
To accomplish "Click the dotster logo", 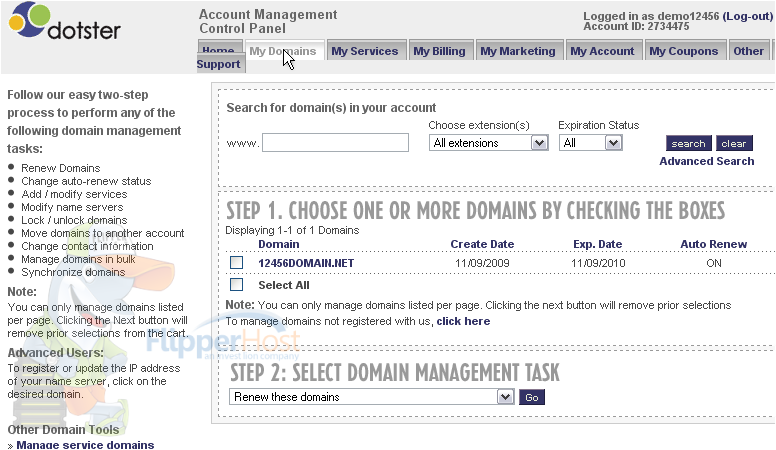I will pyautogui.click(x=64, y=22).
